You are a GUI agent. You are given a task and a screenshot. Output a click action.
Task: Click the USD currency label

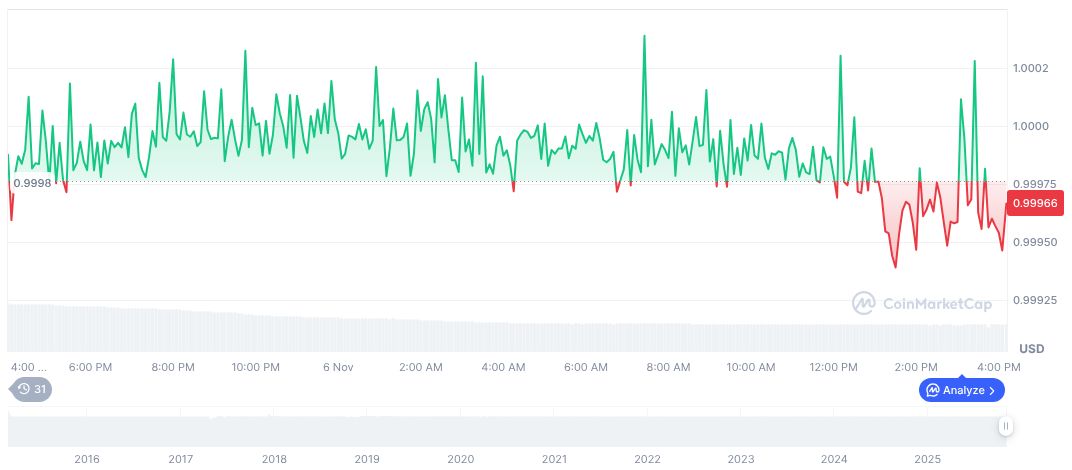(x=1031, y=348)
